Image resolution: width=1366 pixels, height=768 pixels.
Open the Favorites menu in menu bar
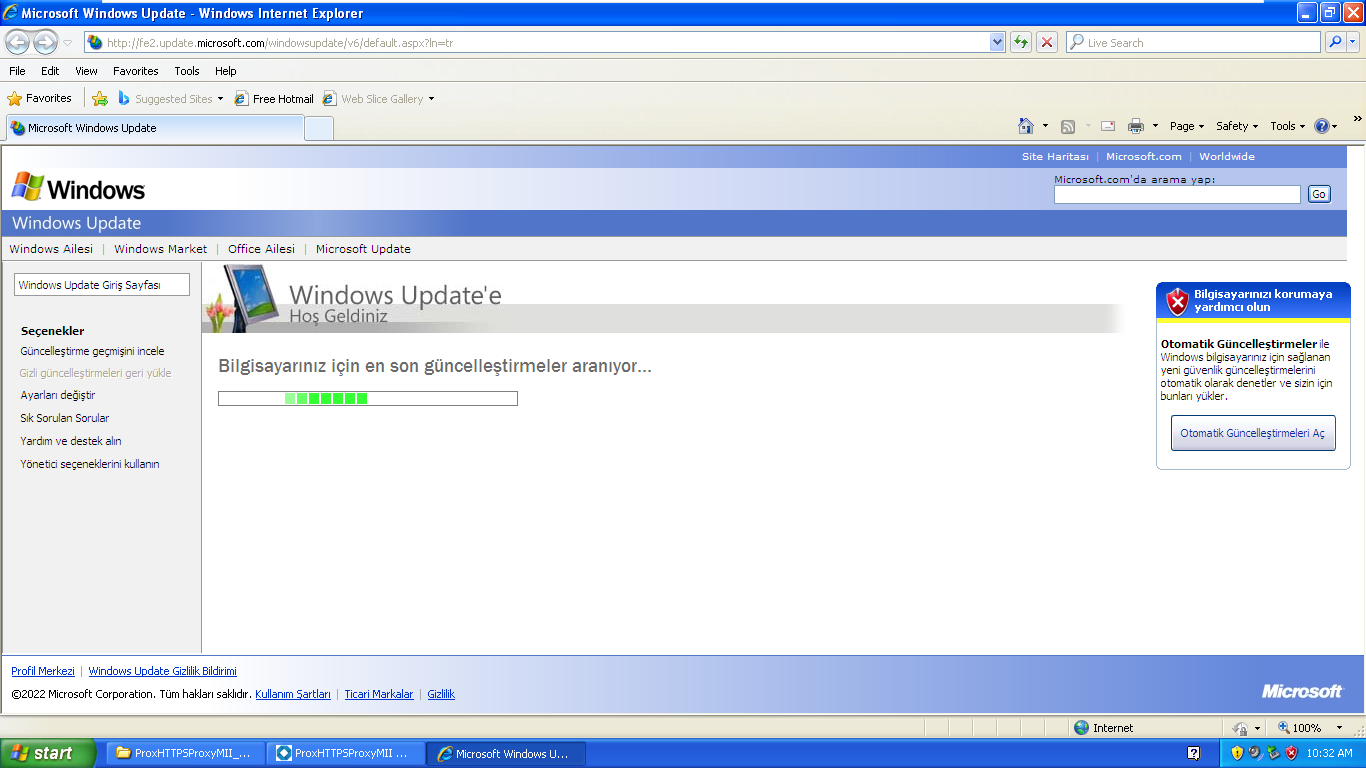point(135,71)
